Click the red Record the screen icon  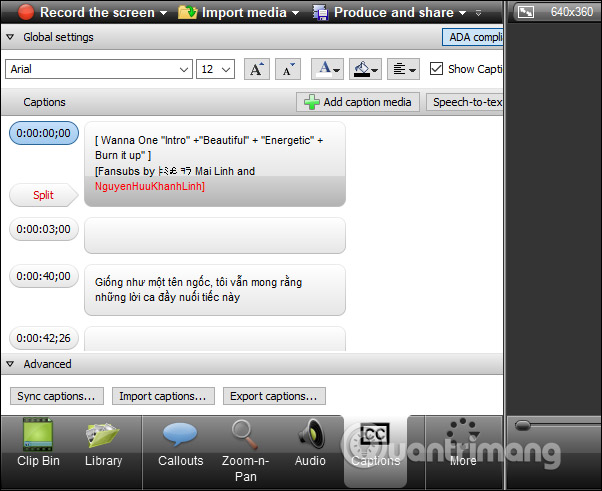click(x=26, y=12)
